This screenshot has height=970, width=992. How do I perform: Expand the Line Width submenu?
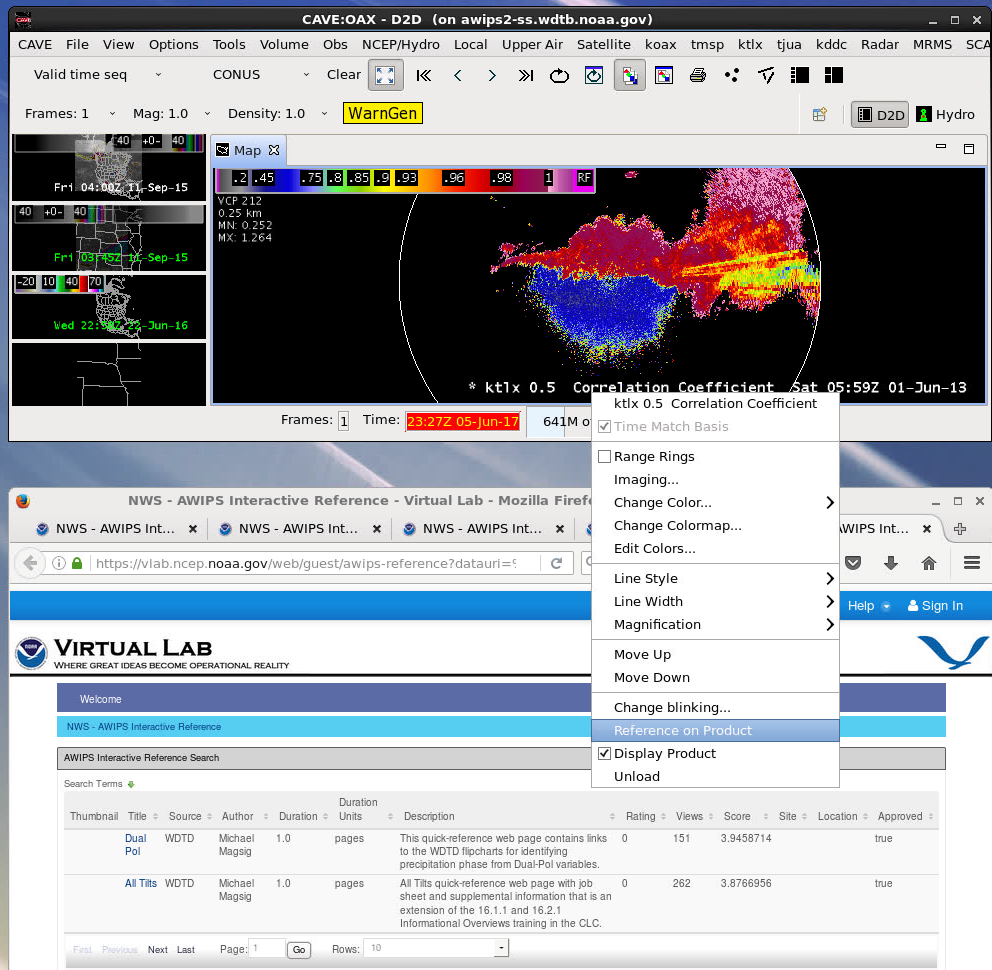715,601
